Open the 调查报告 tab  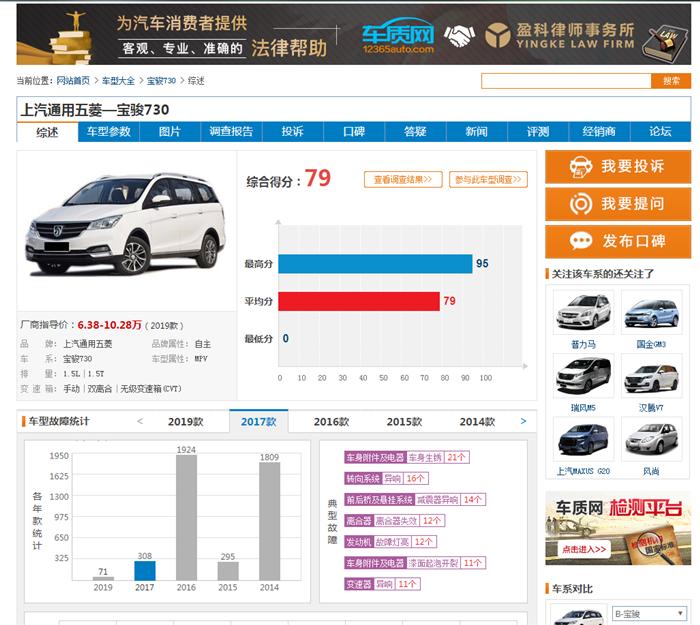click(231, 132)
